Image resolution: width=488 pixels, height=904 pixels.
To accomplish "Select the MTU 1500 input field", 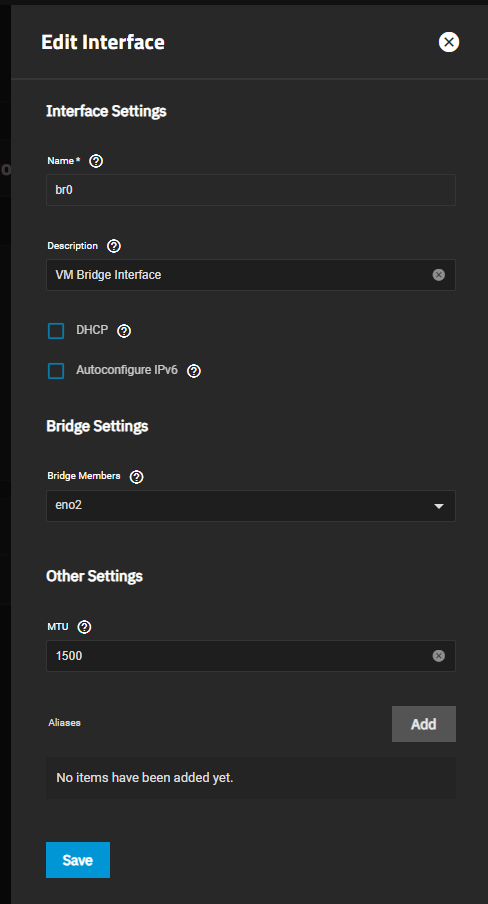I will [251, 656].
